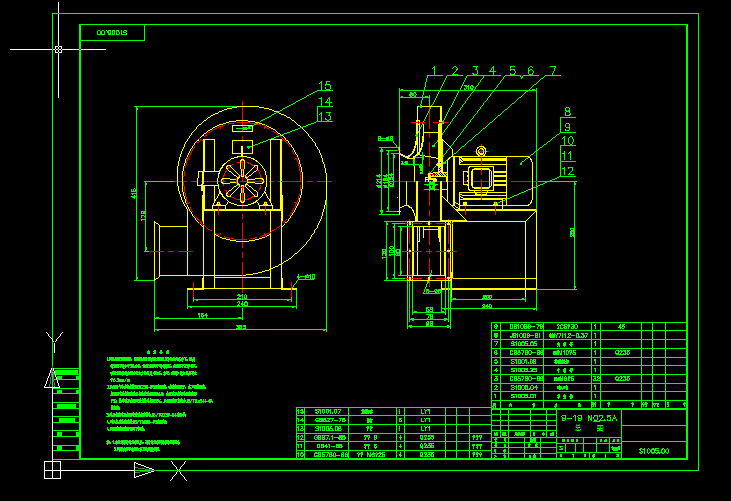Click the Y axis label of the UCS icon
The width and height of the screenshot is (731, 501).
coord(55,342)
